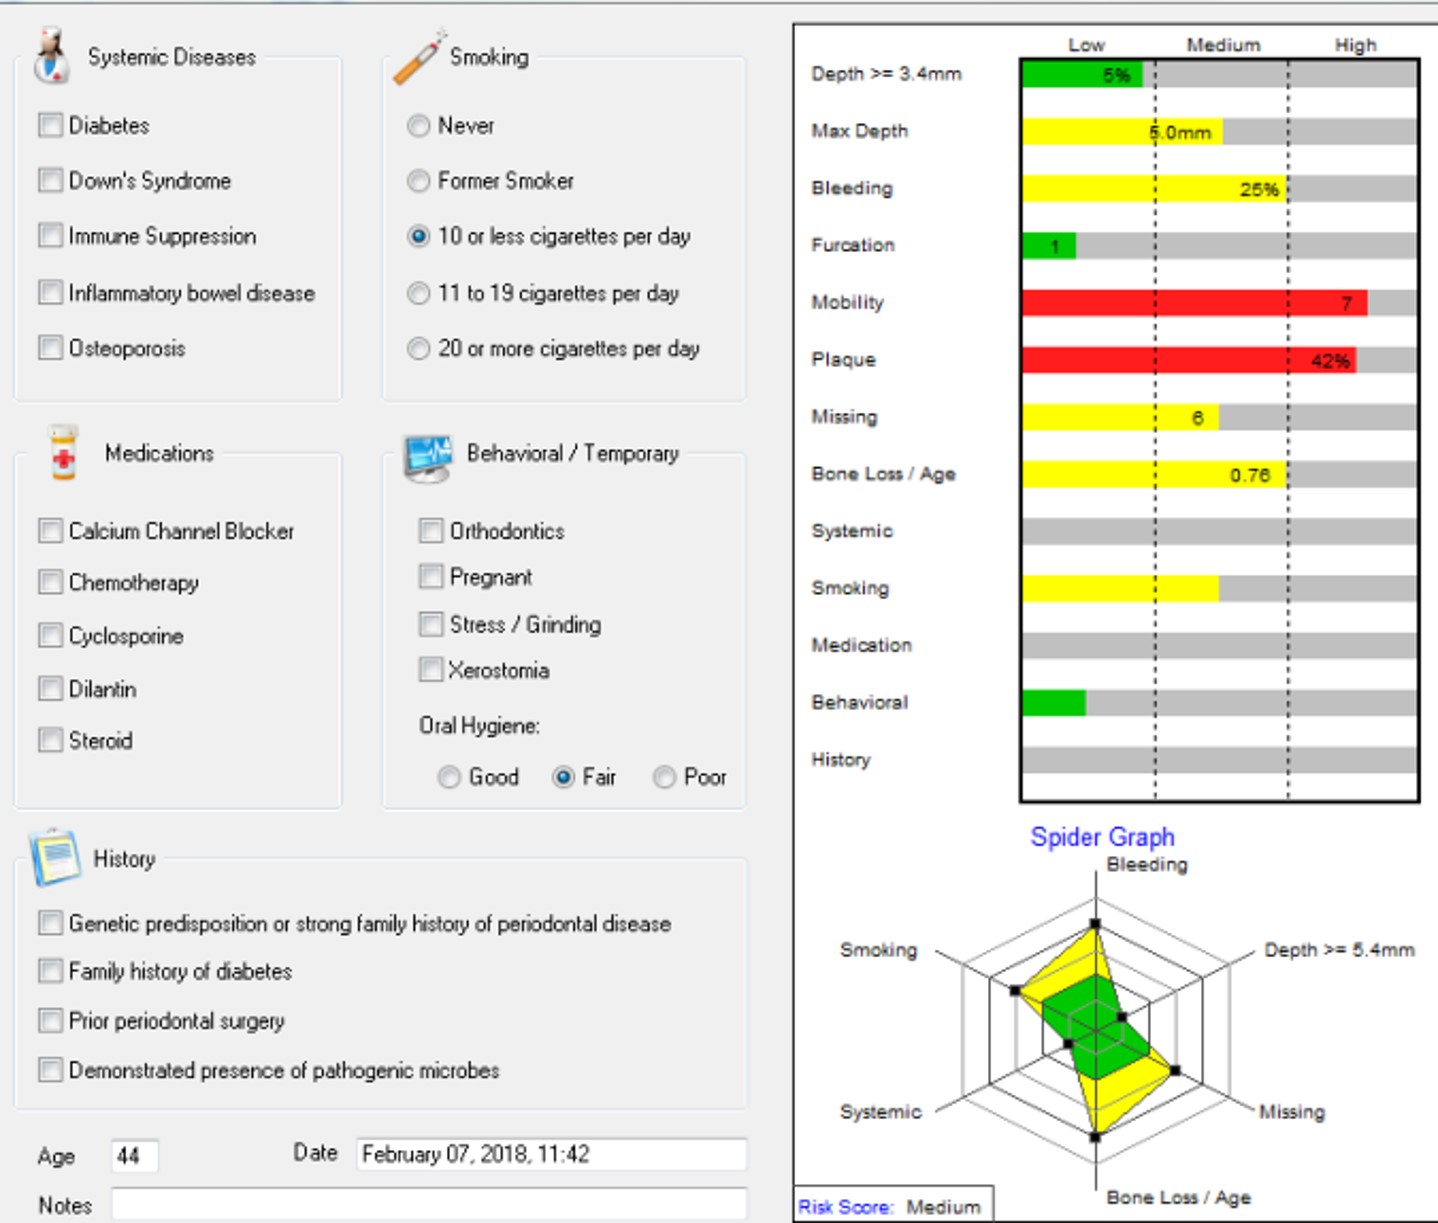Screen dimensions: 1438x1223
Task: Select the Never smoking option
Action: tap(419, 126)
